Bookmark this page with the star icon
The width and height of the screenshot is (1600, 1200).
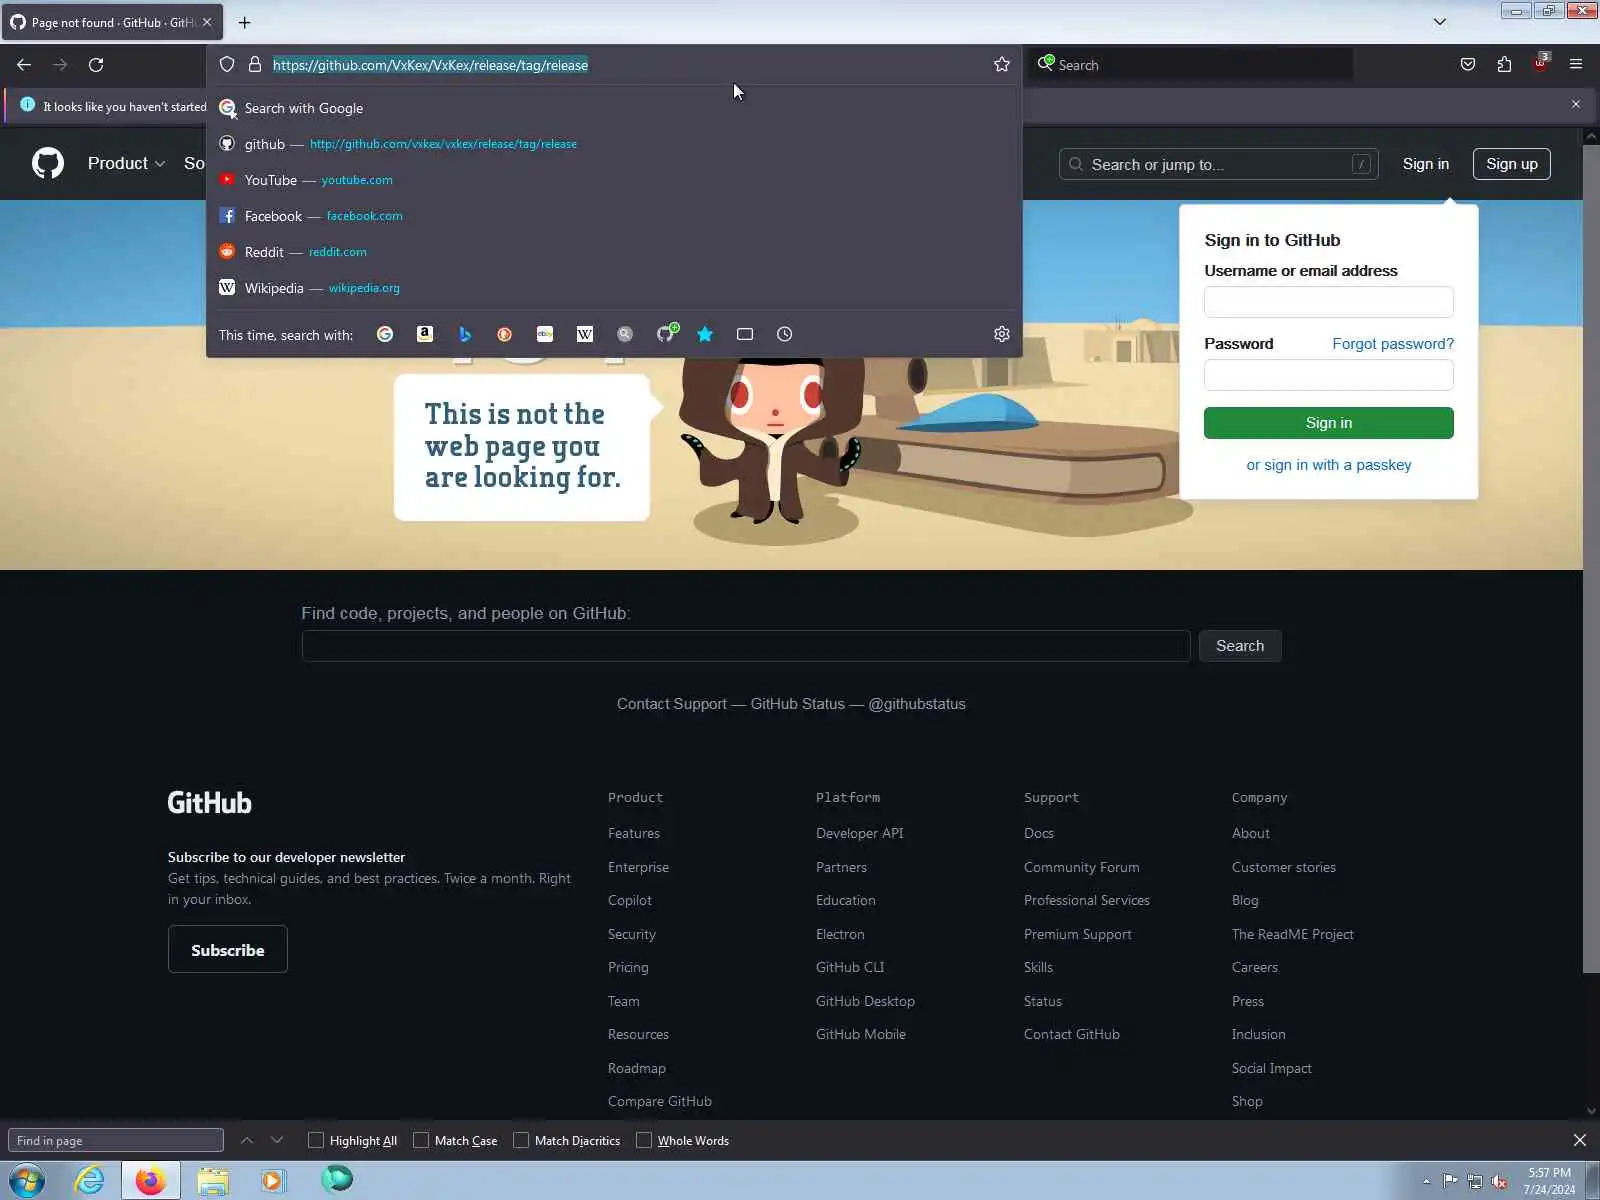click(x=1001, y=65)
